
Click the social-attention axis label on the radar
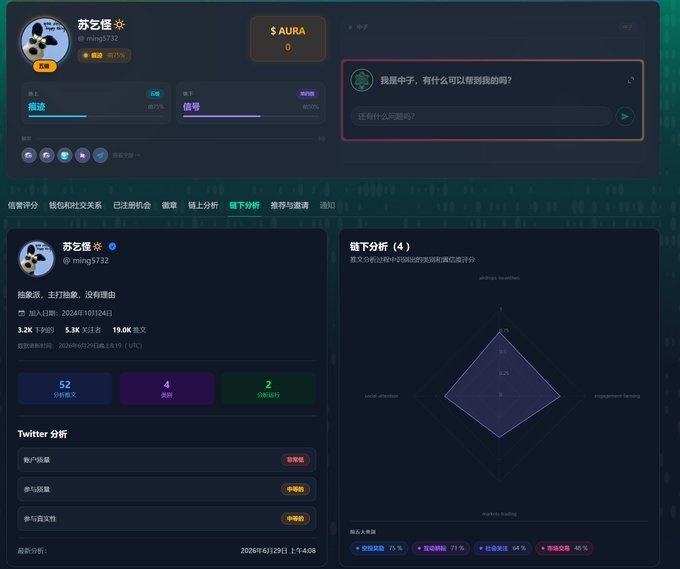coord(381,396)
